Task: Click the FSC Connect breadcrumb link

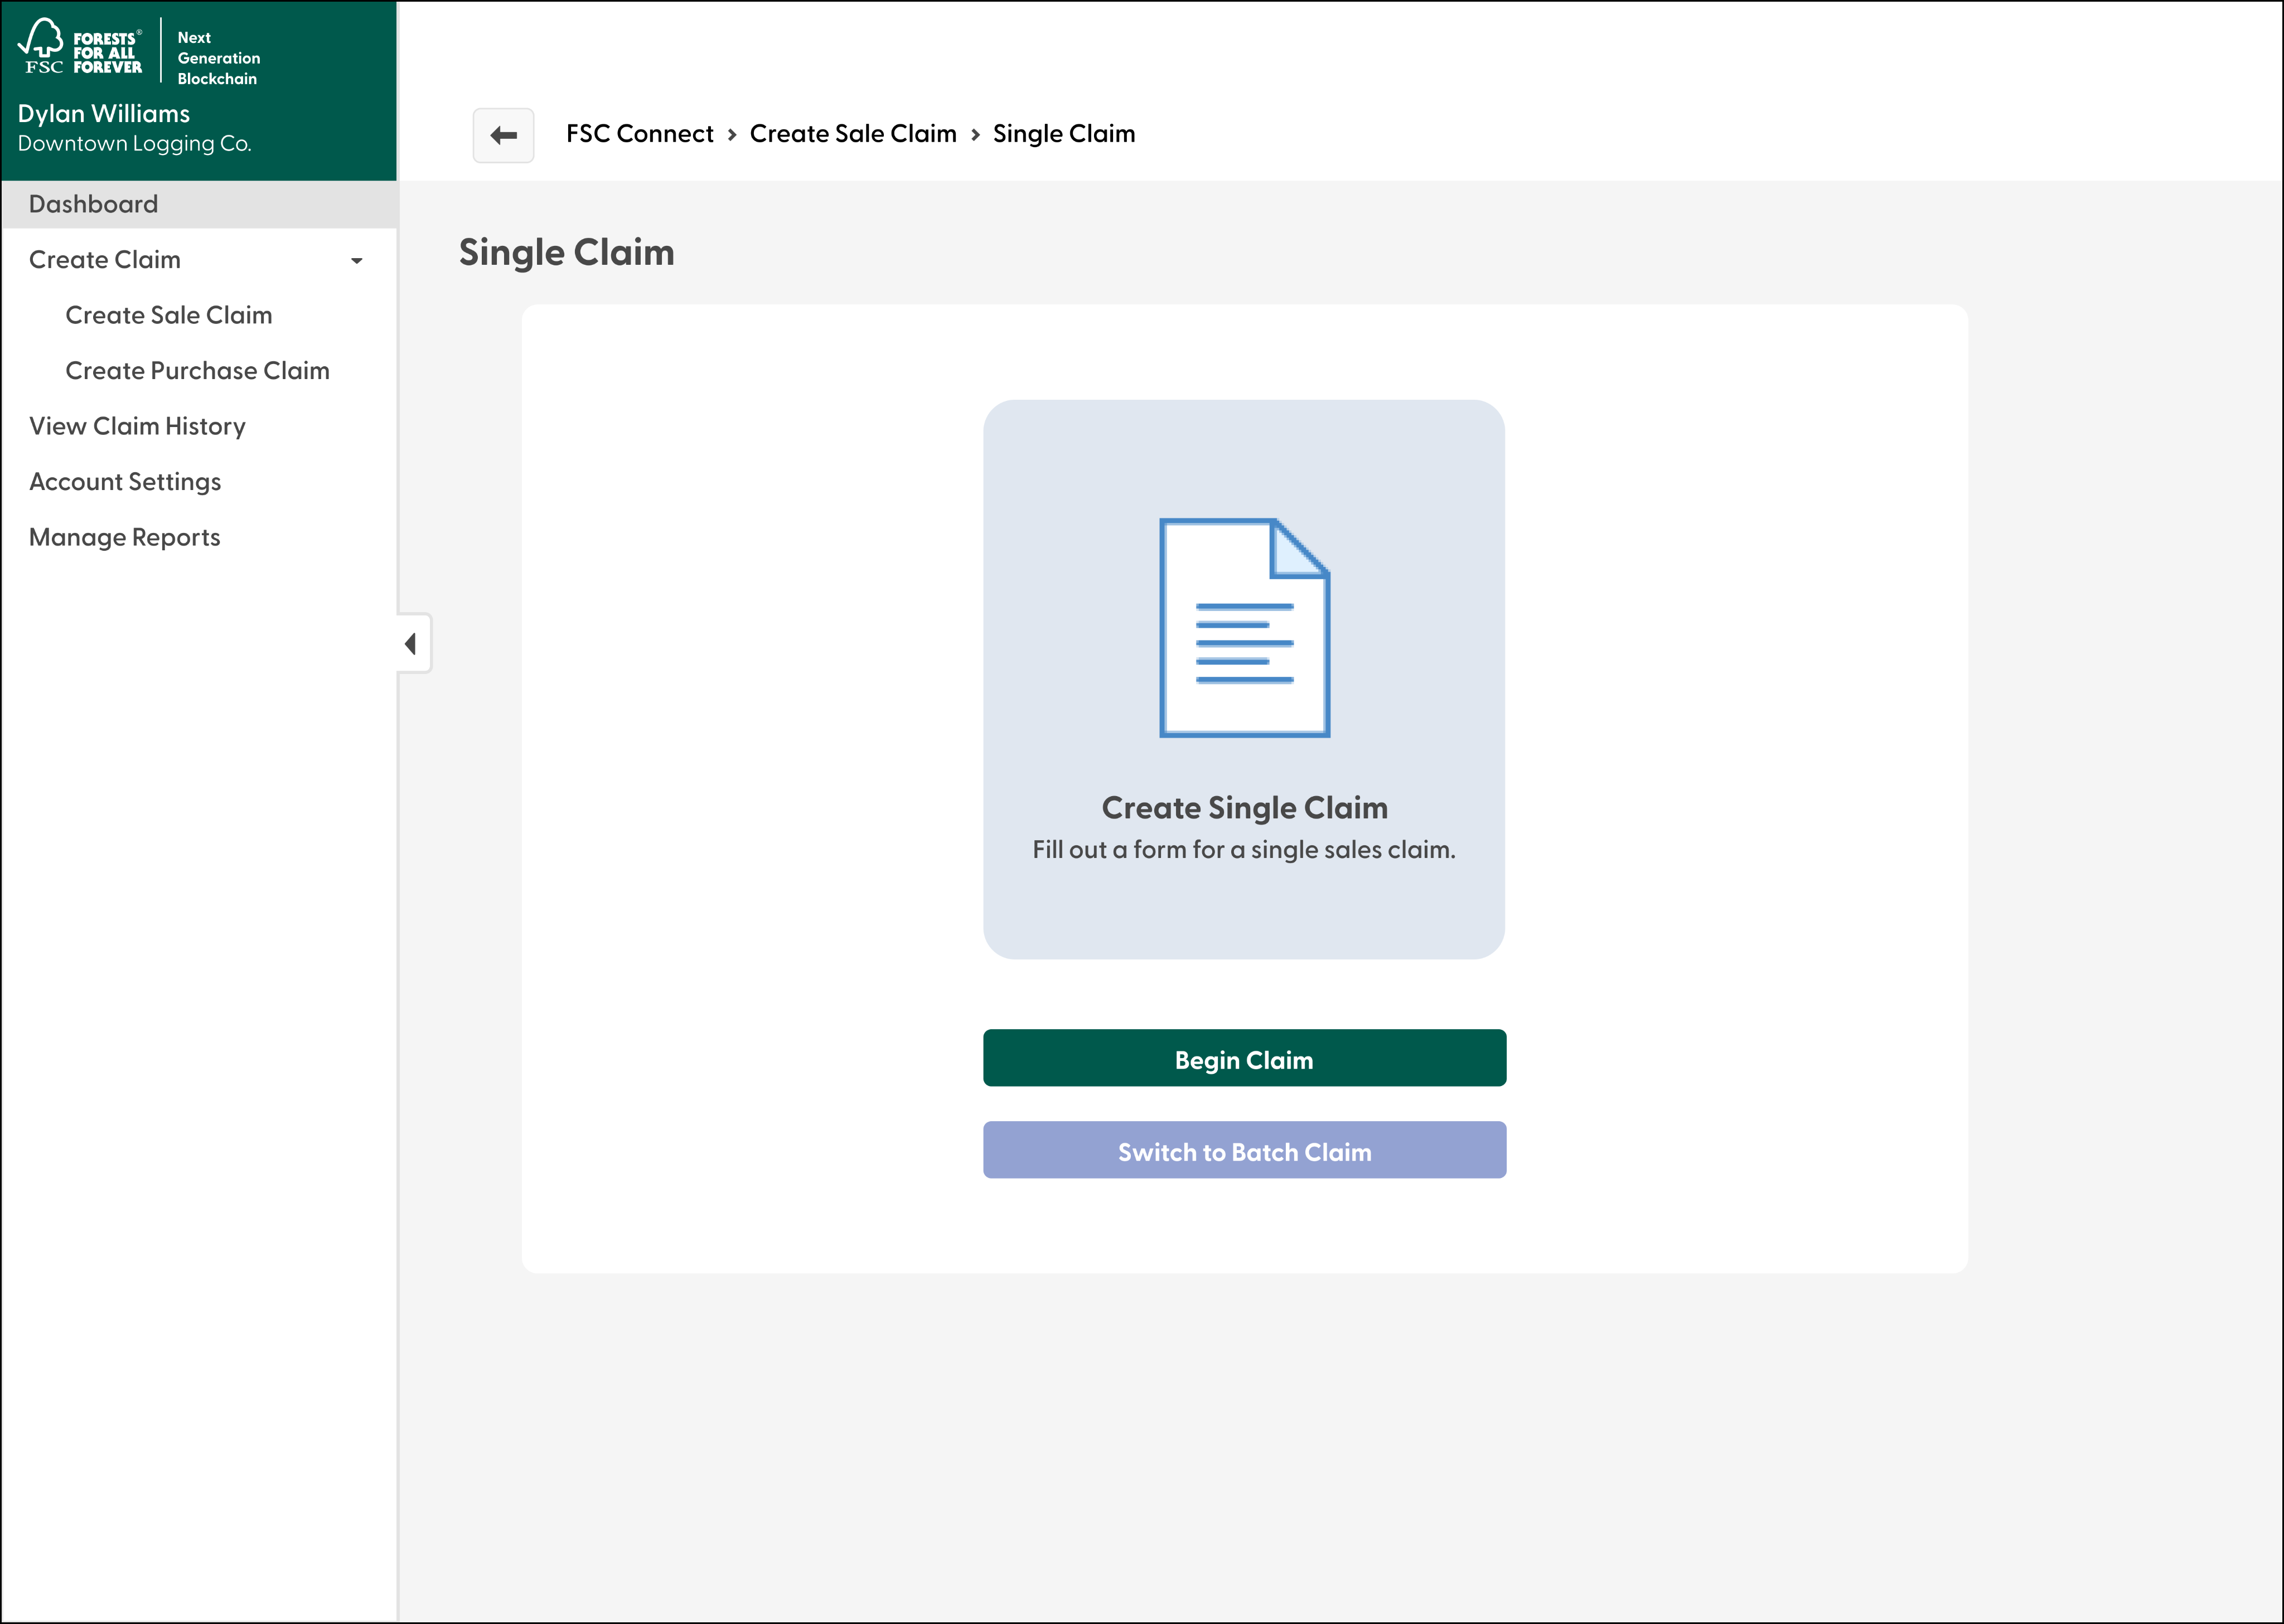Action: pyautogui.click(x=639, y=134)
